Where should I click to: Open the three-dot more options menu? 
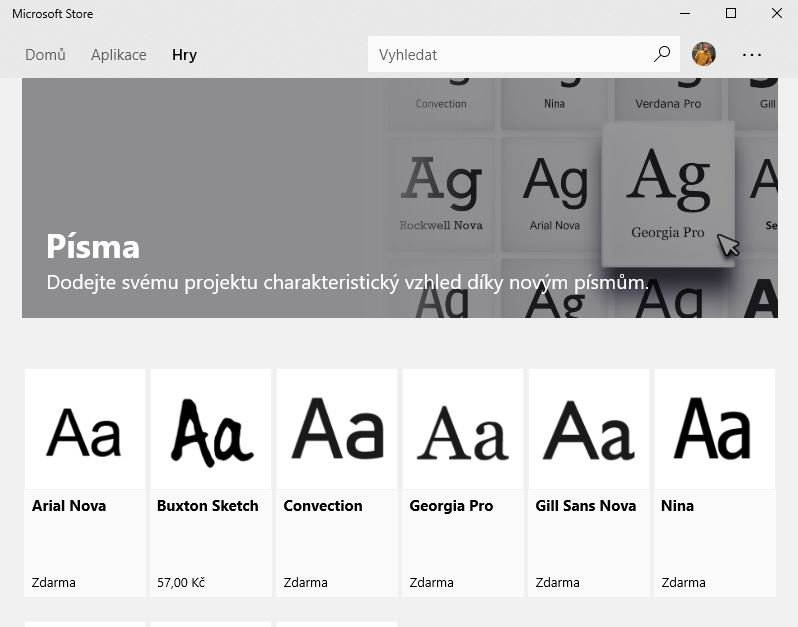[x=752, y=54]
